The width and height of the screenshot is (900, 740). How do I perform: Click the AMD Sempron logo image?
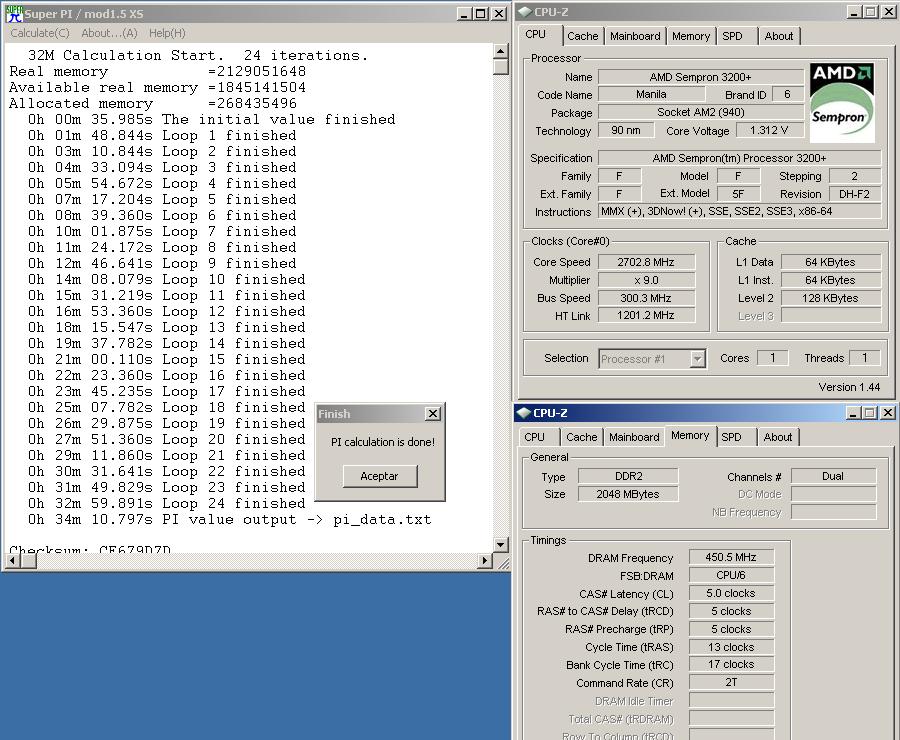click(x=842, y=103)
